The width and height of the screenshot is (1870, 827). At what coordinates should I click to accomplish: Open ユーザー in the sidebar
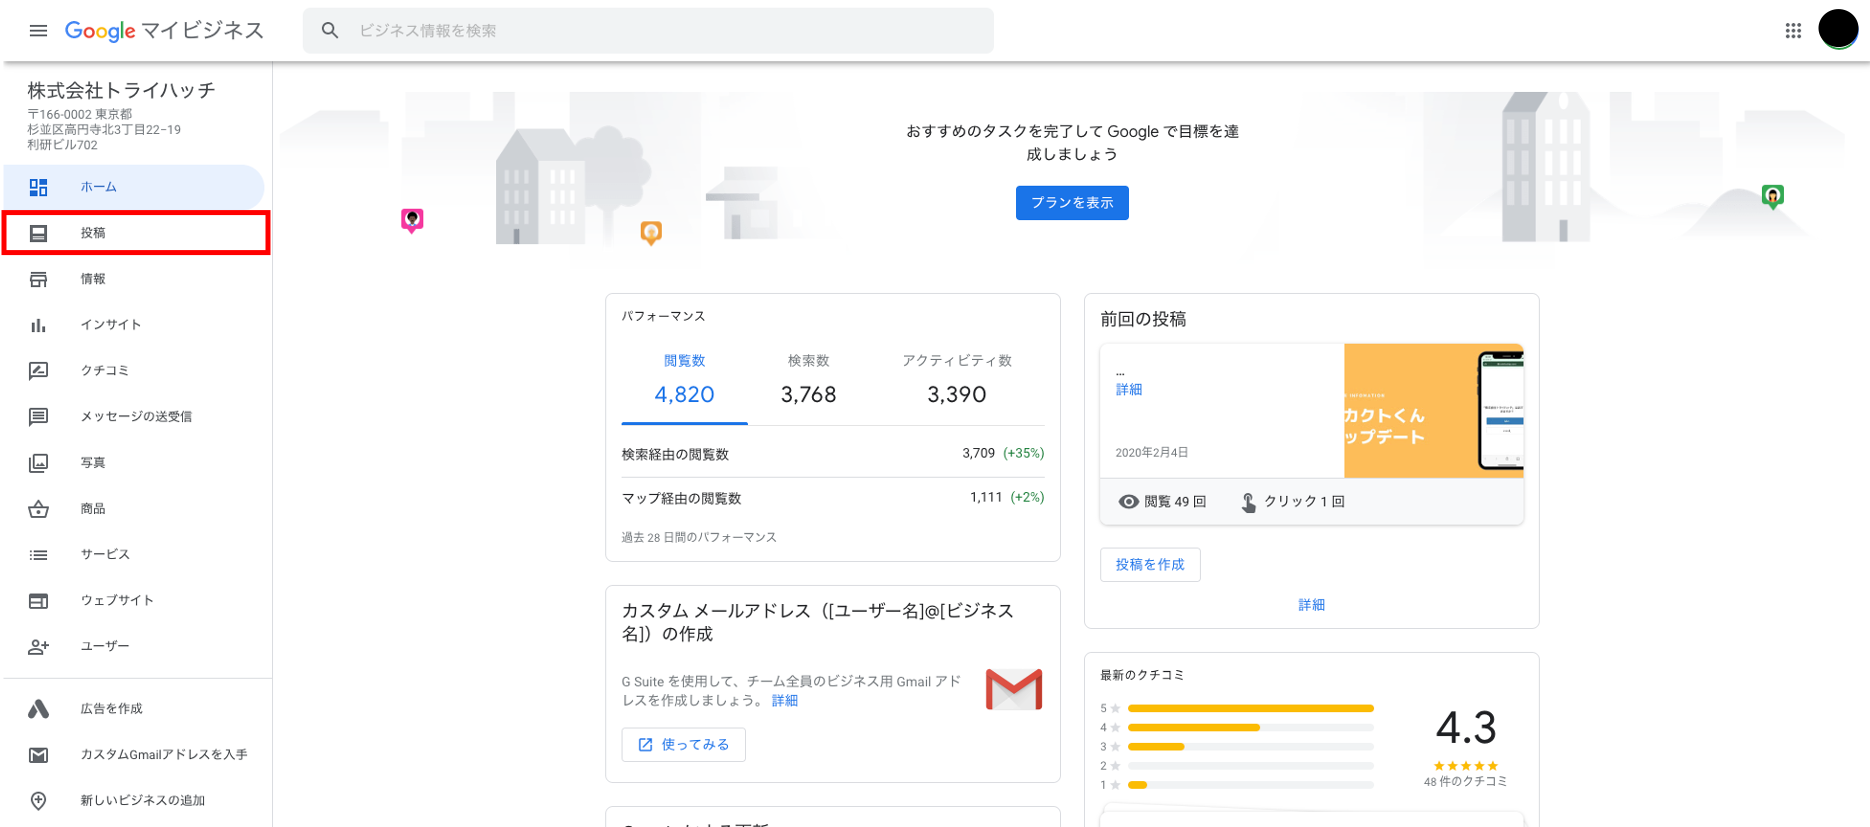click(x=134, y=647)
